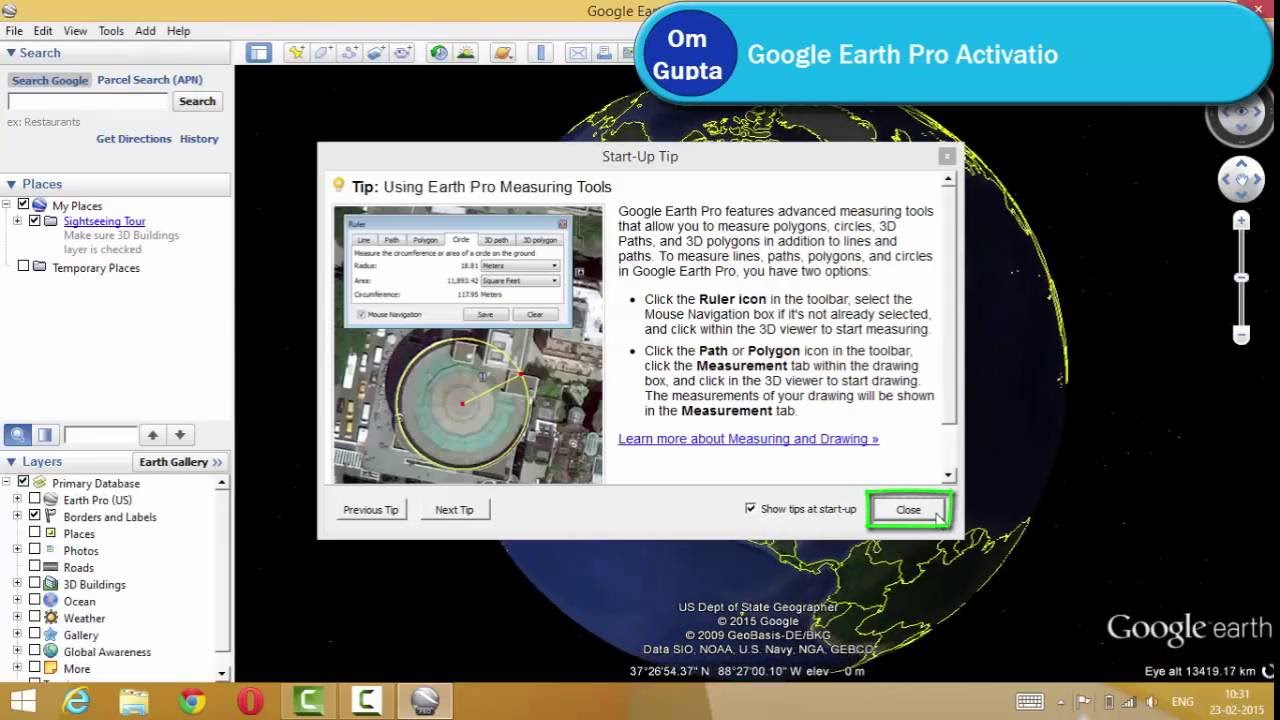Viewport: 1280px width, 720px height.
Task: Close the Start-Up Tip dialog
Action: click(908, 509)
